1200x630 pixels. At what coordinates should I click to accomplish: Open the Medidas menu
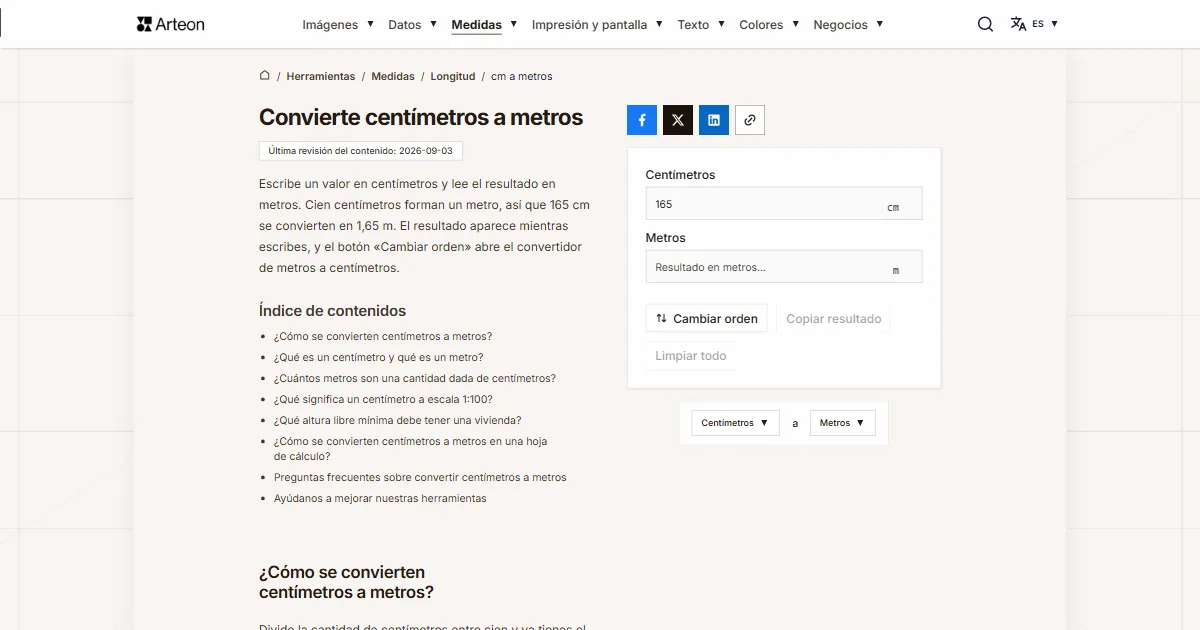point(484,24)
